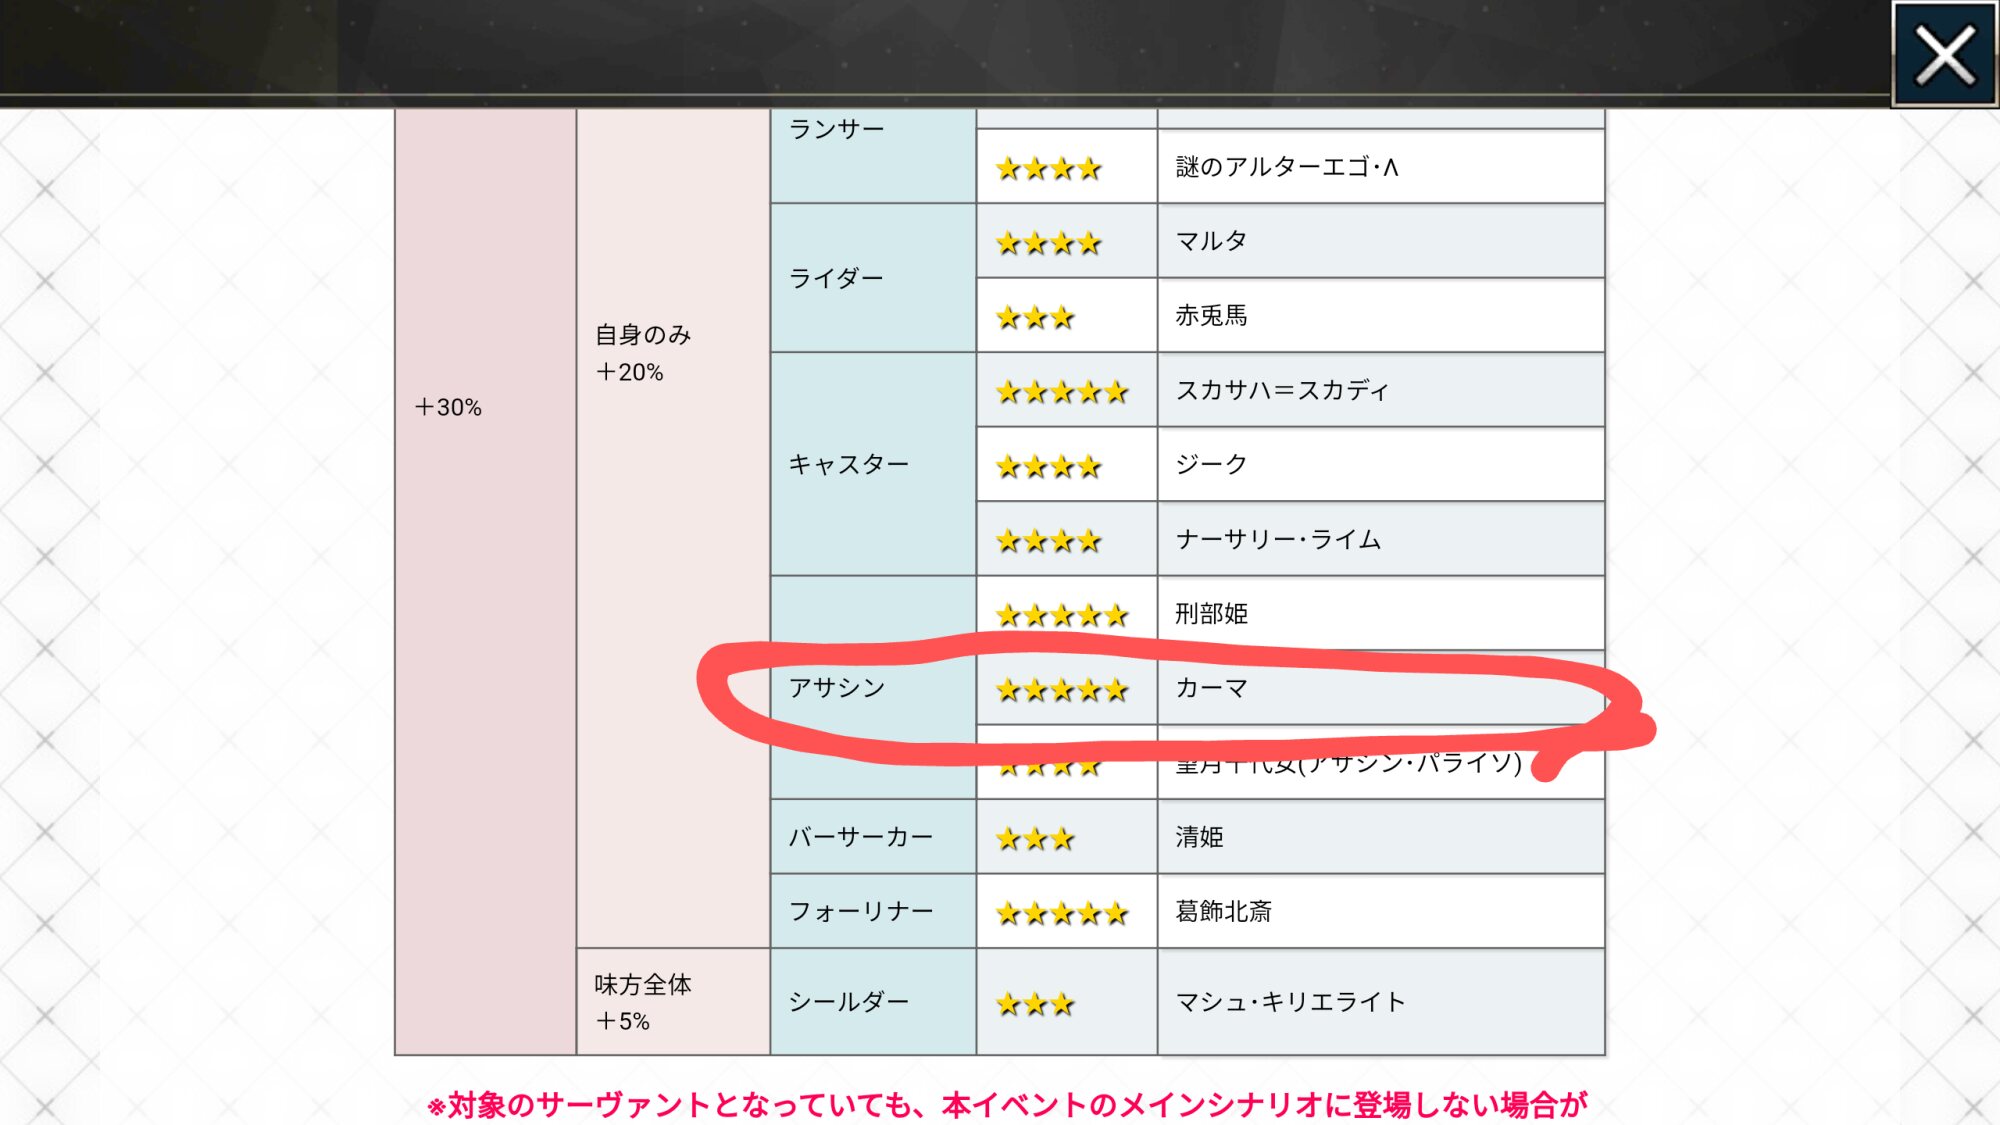Select the アサシン class cell
The height and width of the screenshot is (1125, 2000).
point(837,688)
